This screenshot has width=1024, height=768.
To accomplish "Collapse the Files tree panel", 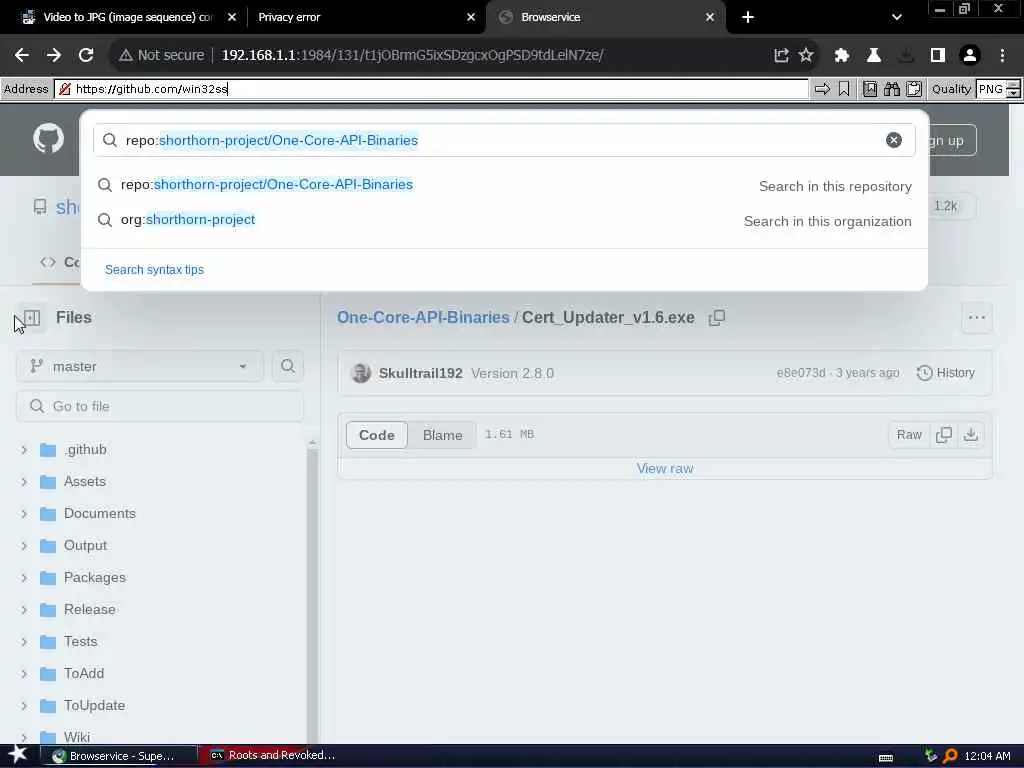I will 31,318.
